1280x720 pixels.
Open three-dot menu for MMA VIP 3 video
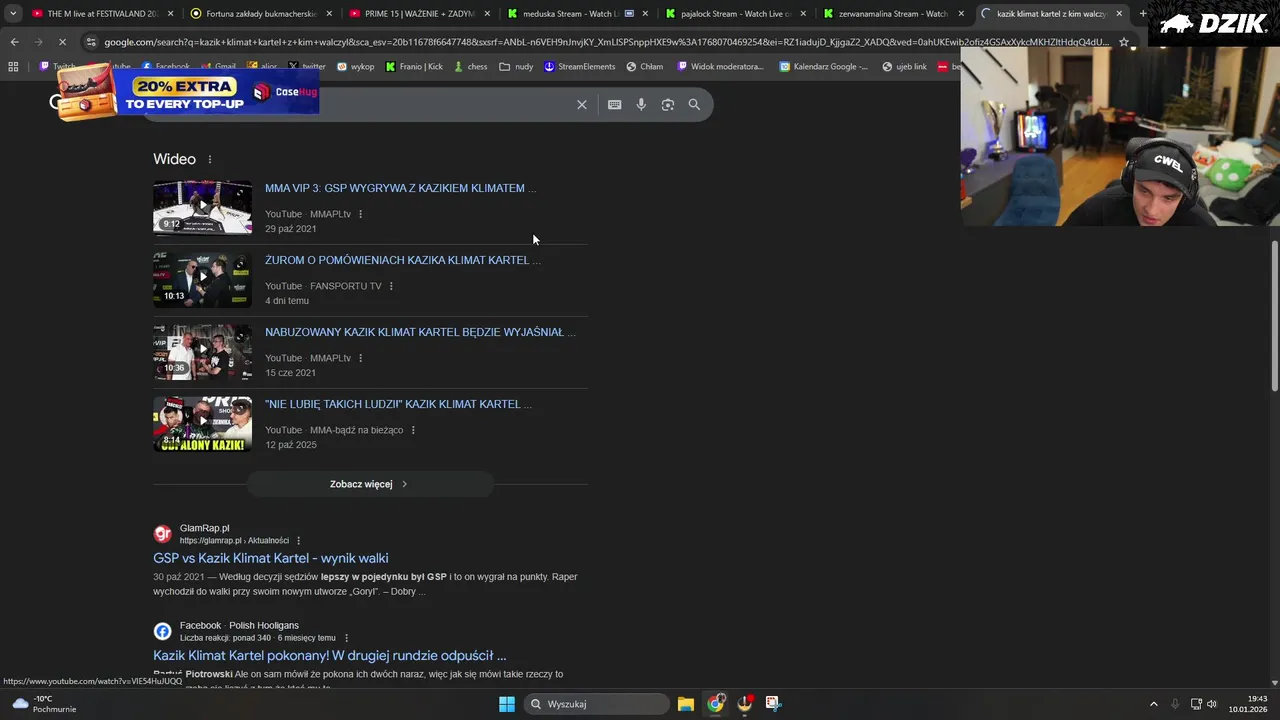click(361, 214)
